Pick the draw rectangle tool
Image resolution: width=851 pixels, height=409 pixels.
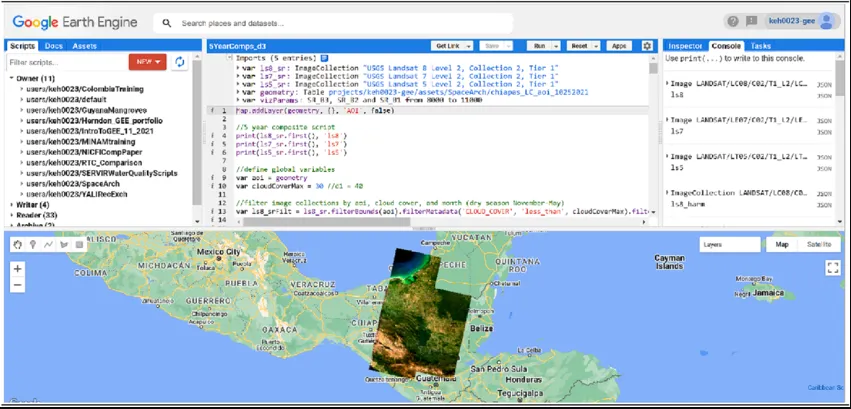pyautogui.click(x=78, y=245)
